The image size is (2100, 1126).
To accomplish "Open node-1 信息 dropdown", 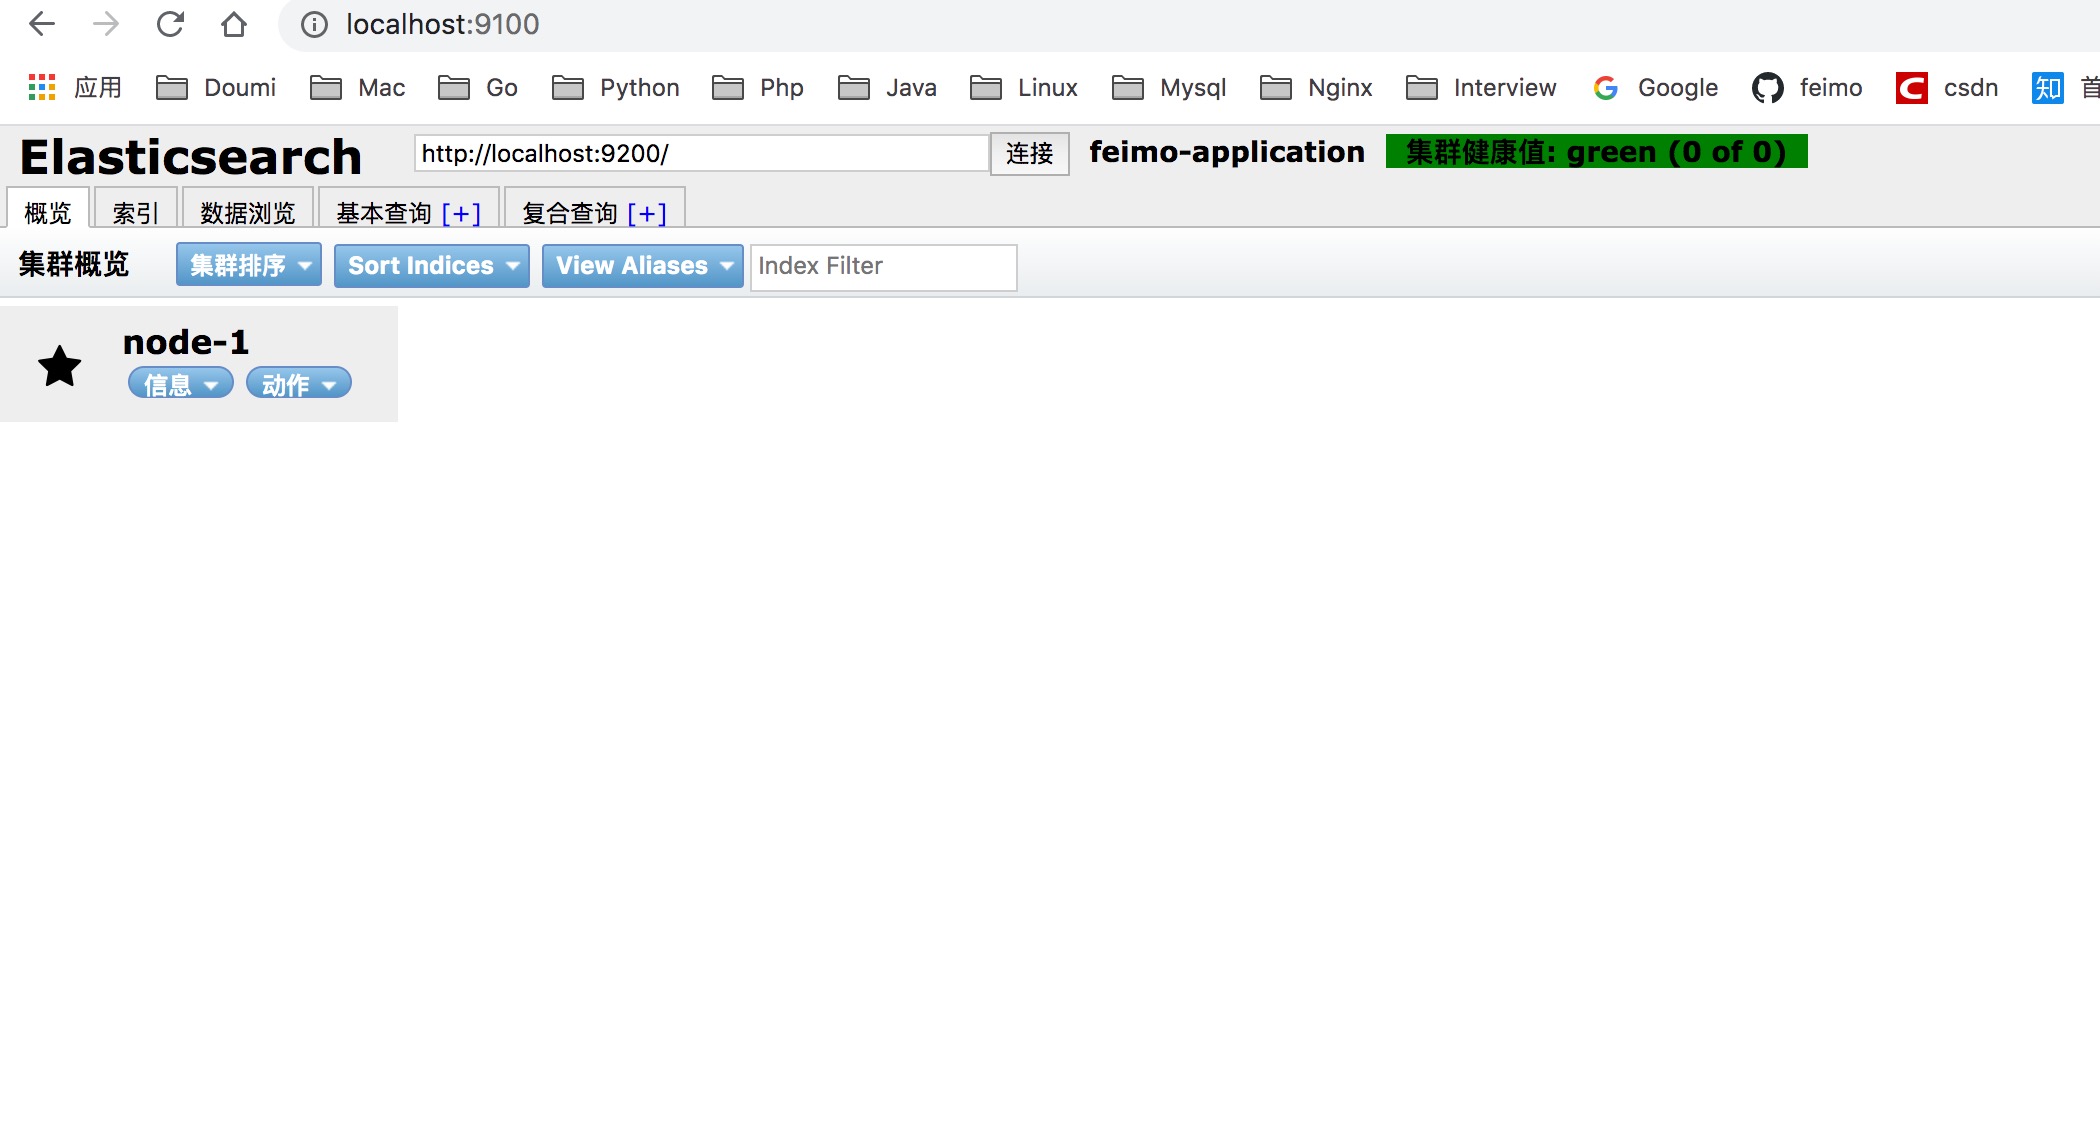I will point(181,384).
